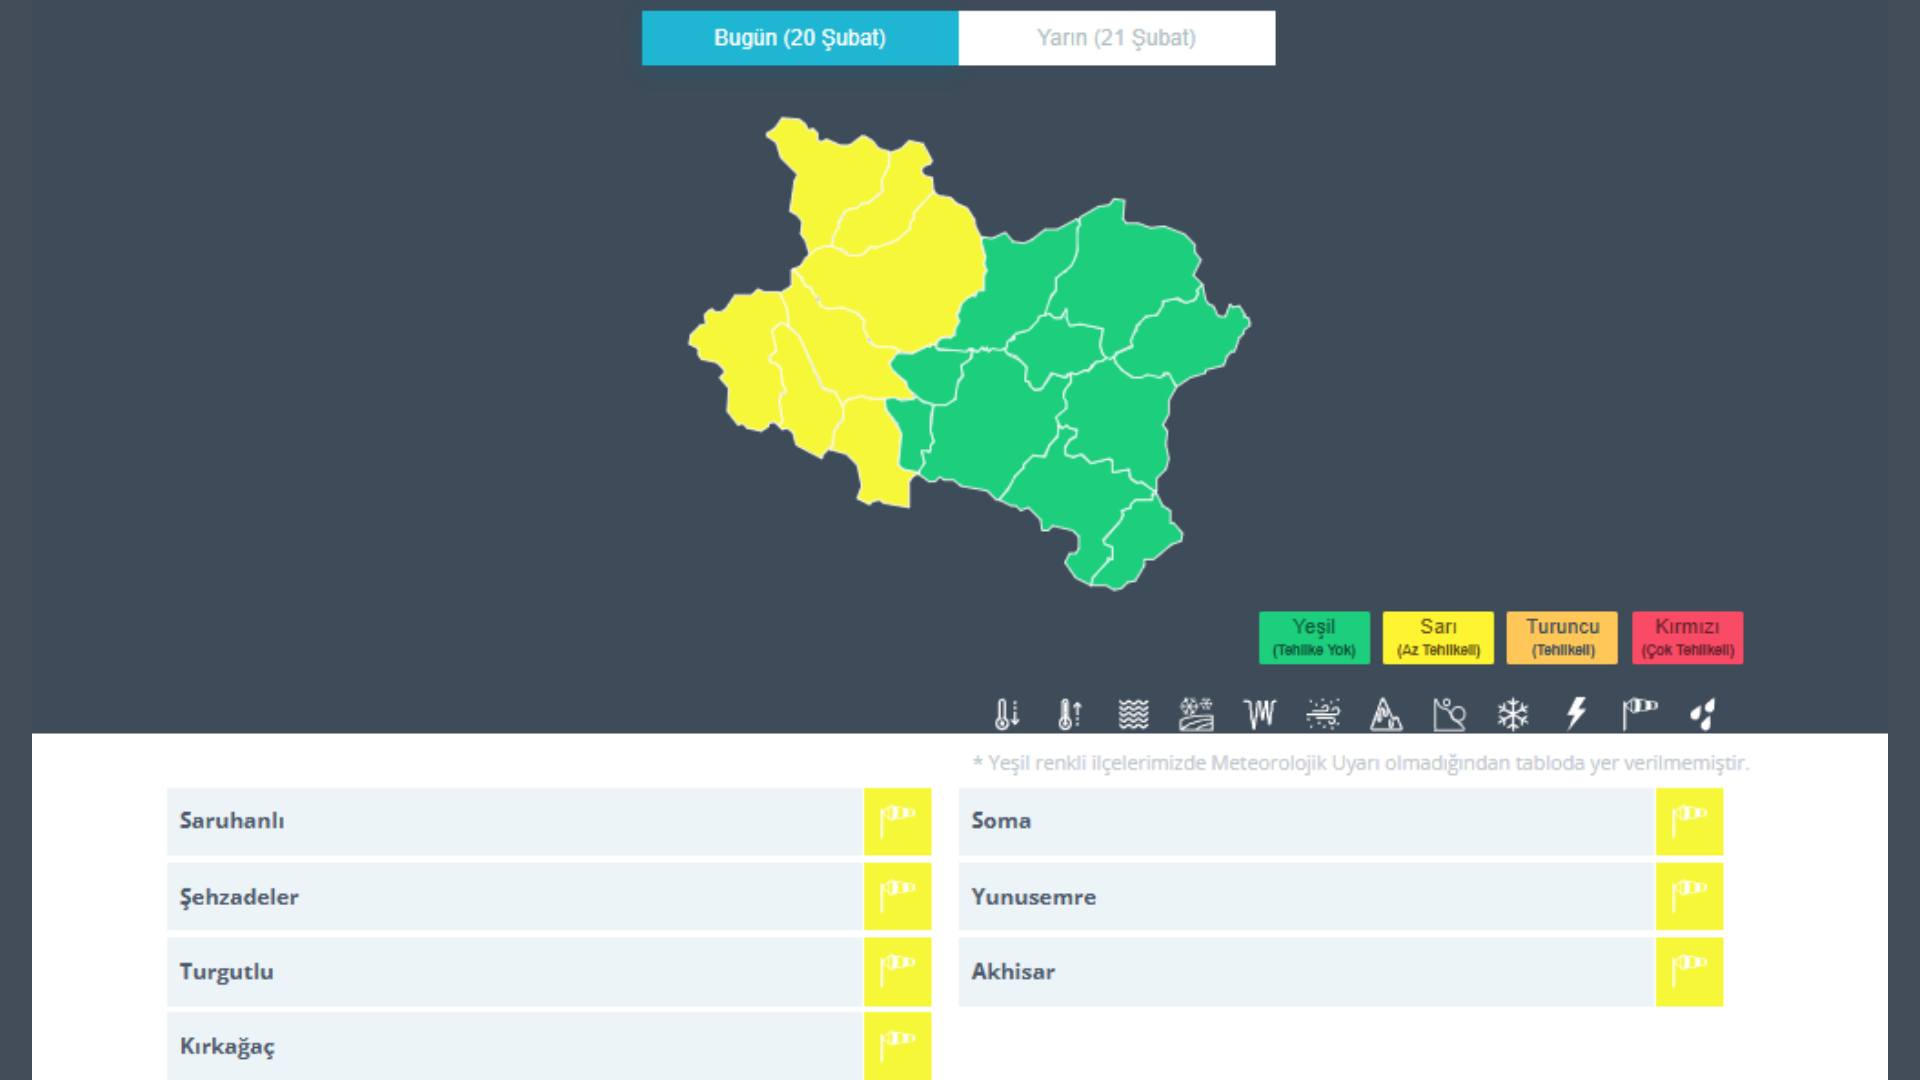This screenshot has width=1920, height=1080.
Task: Click the Yunusemre district row
Action: pos(1306,897)
